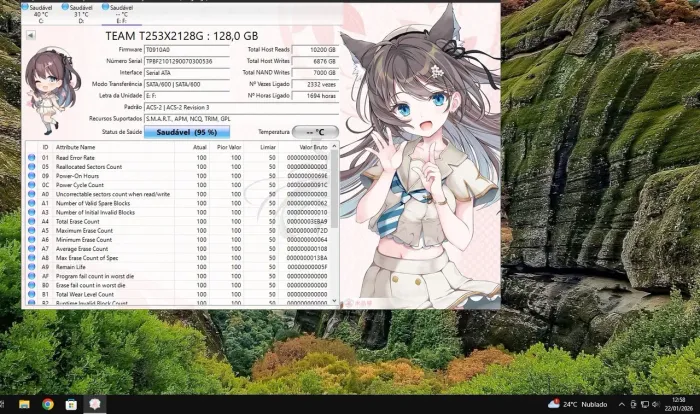Show hidden tray icons chevron
The width and height of the screenshot is (700, 414).
click(x=621, y=404)
